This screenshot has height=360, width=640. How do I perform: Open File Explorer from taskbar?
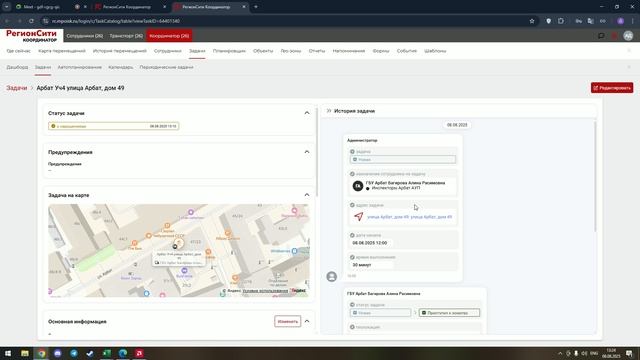click(25, 353)
